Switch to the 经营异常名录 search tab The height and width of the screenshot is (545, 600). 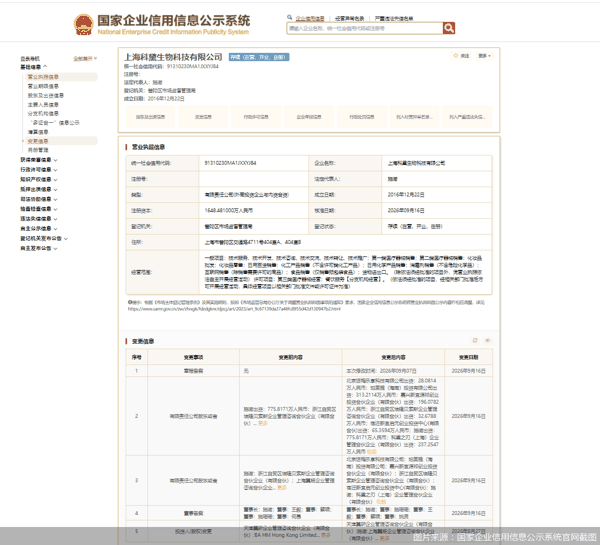pyautogui.click(x=349, y=18)
